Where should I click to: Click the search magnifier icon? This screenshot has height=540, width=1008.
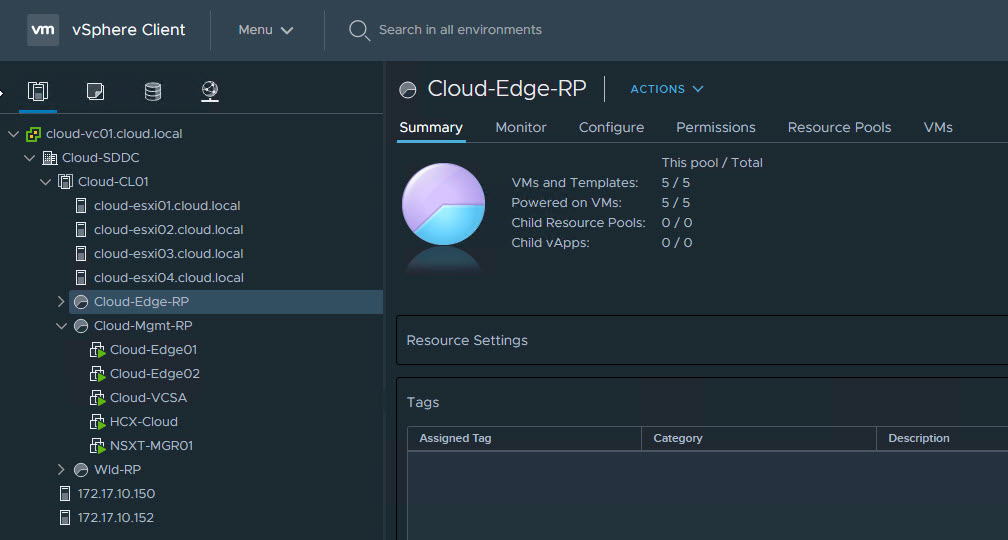(359, 30)
